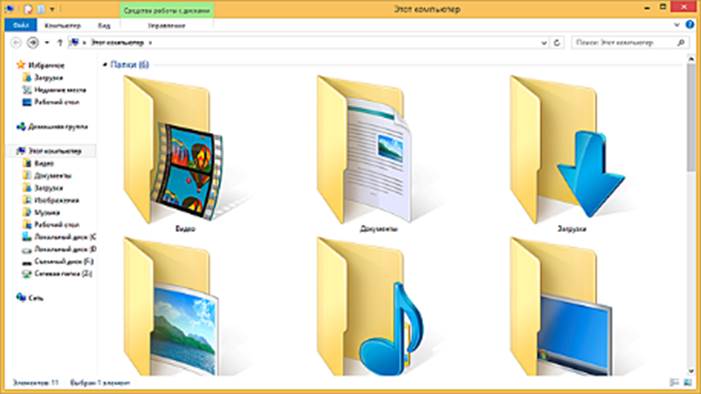The width and height of the screenshot is (701, 394).
Task: Open the recent locations dropdown arrow
Action: click(47, 43)
